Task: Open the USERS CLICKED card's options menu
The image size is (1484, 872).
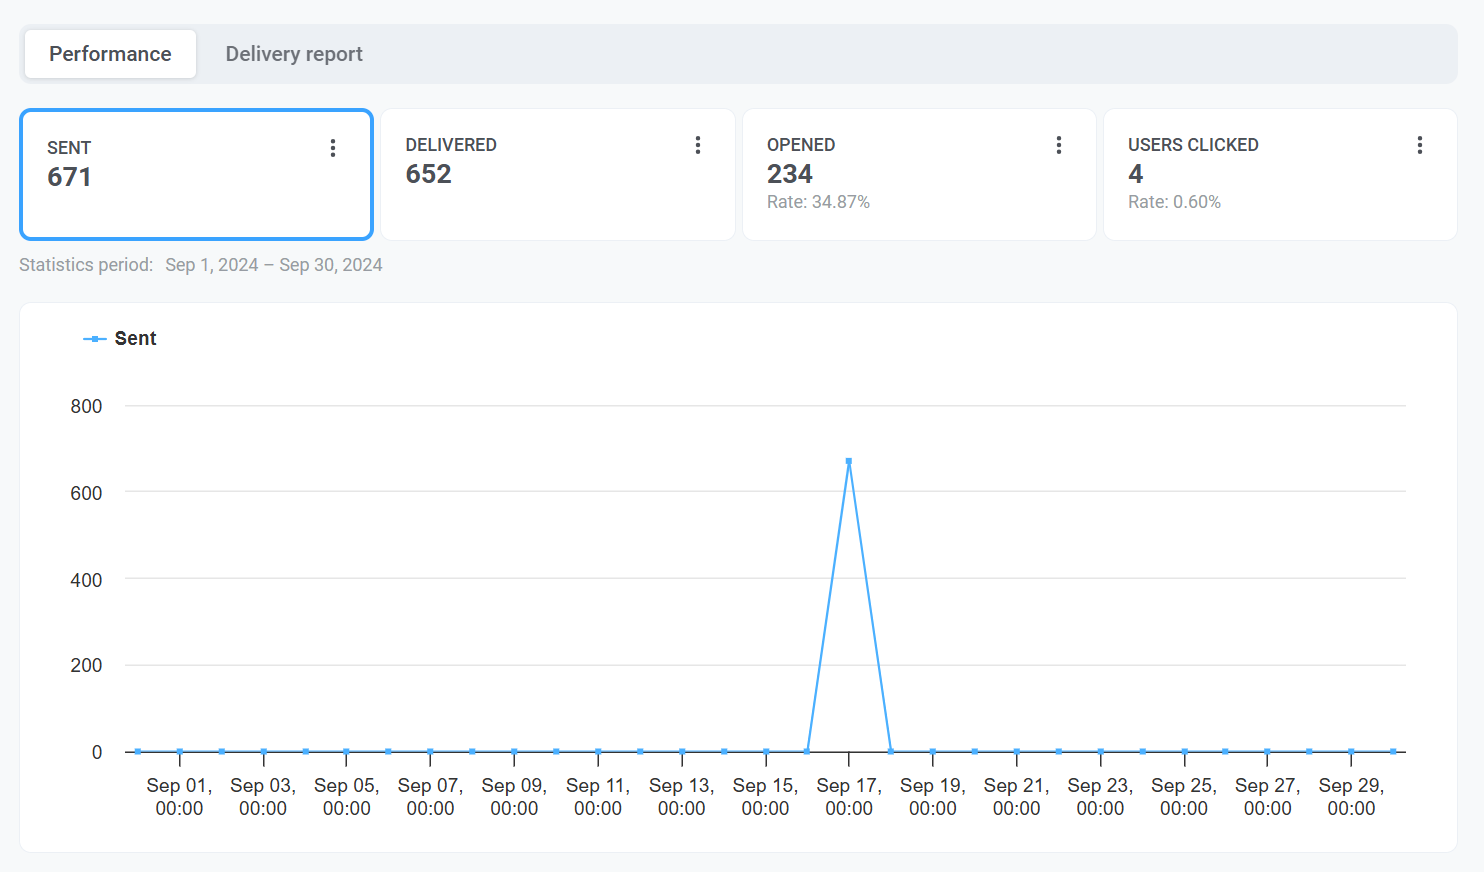Action: coord(1420,145)
